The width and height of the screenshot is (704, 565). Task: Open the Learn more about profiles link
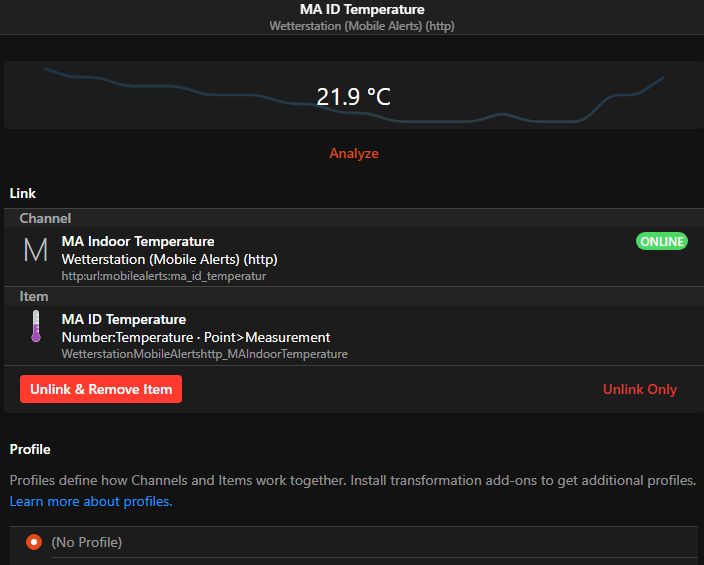click(91, 501)
